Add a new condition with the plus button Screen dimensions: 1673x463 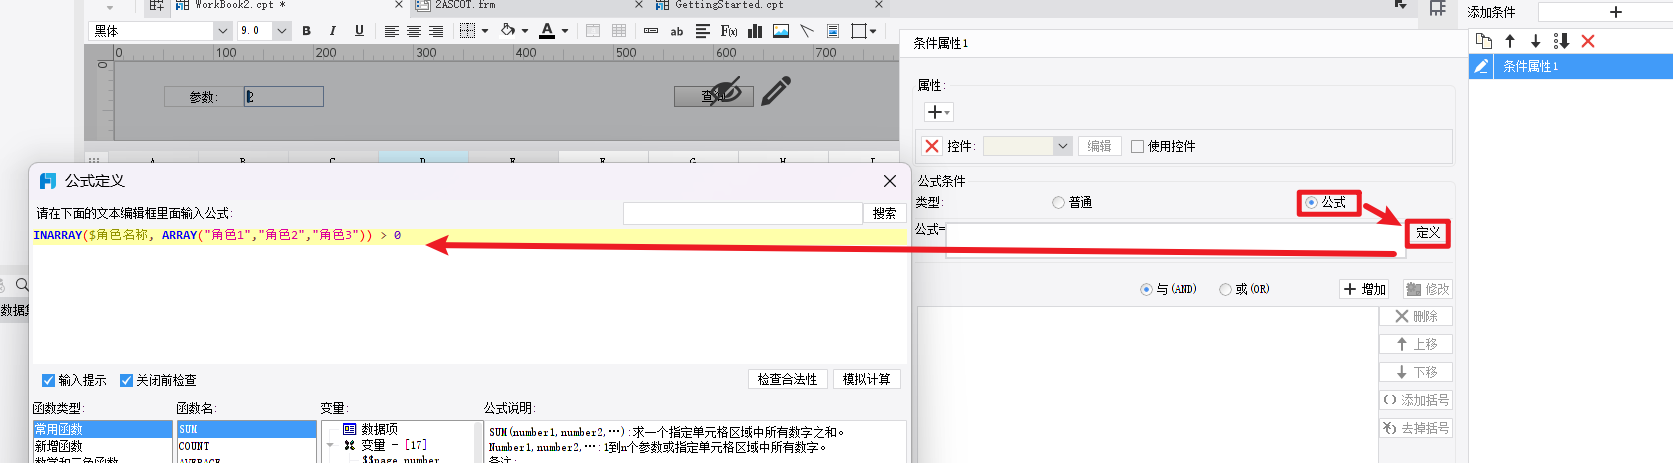click(1615, 12)
